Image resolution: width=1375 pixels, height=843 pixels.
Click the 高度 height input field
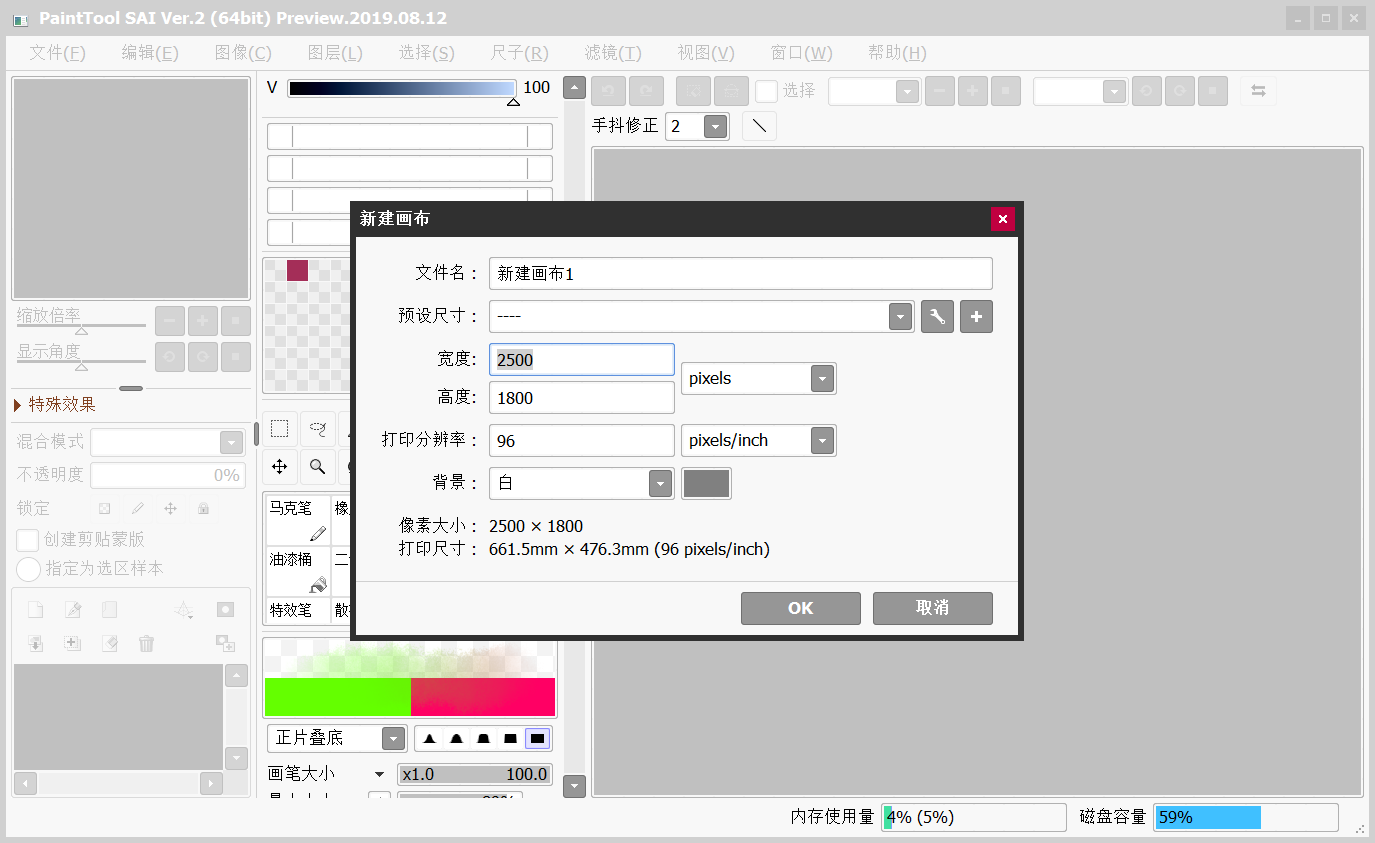[582, 398]
